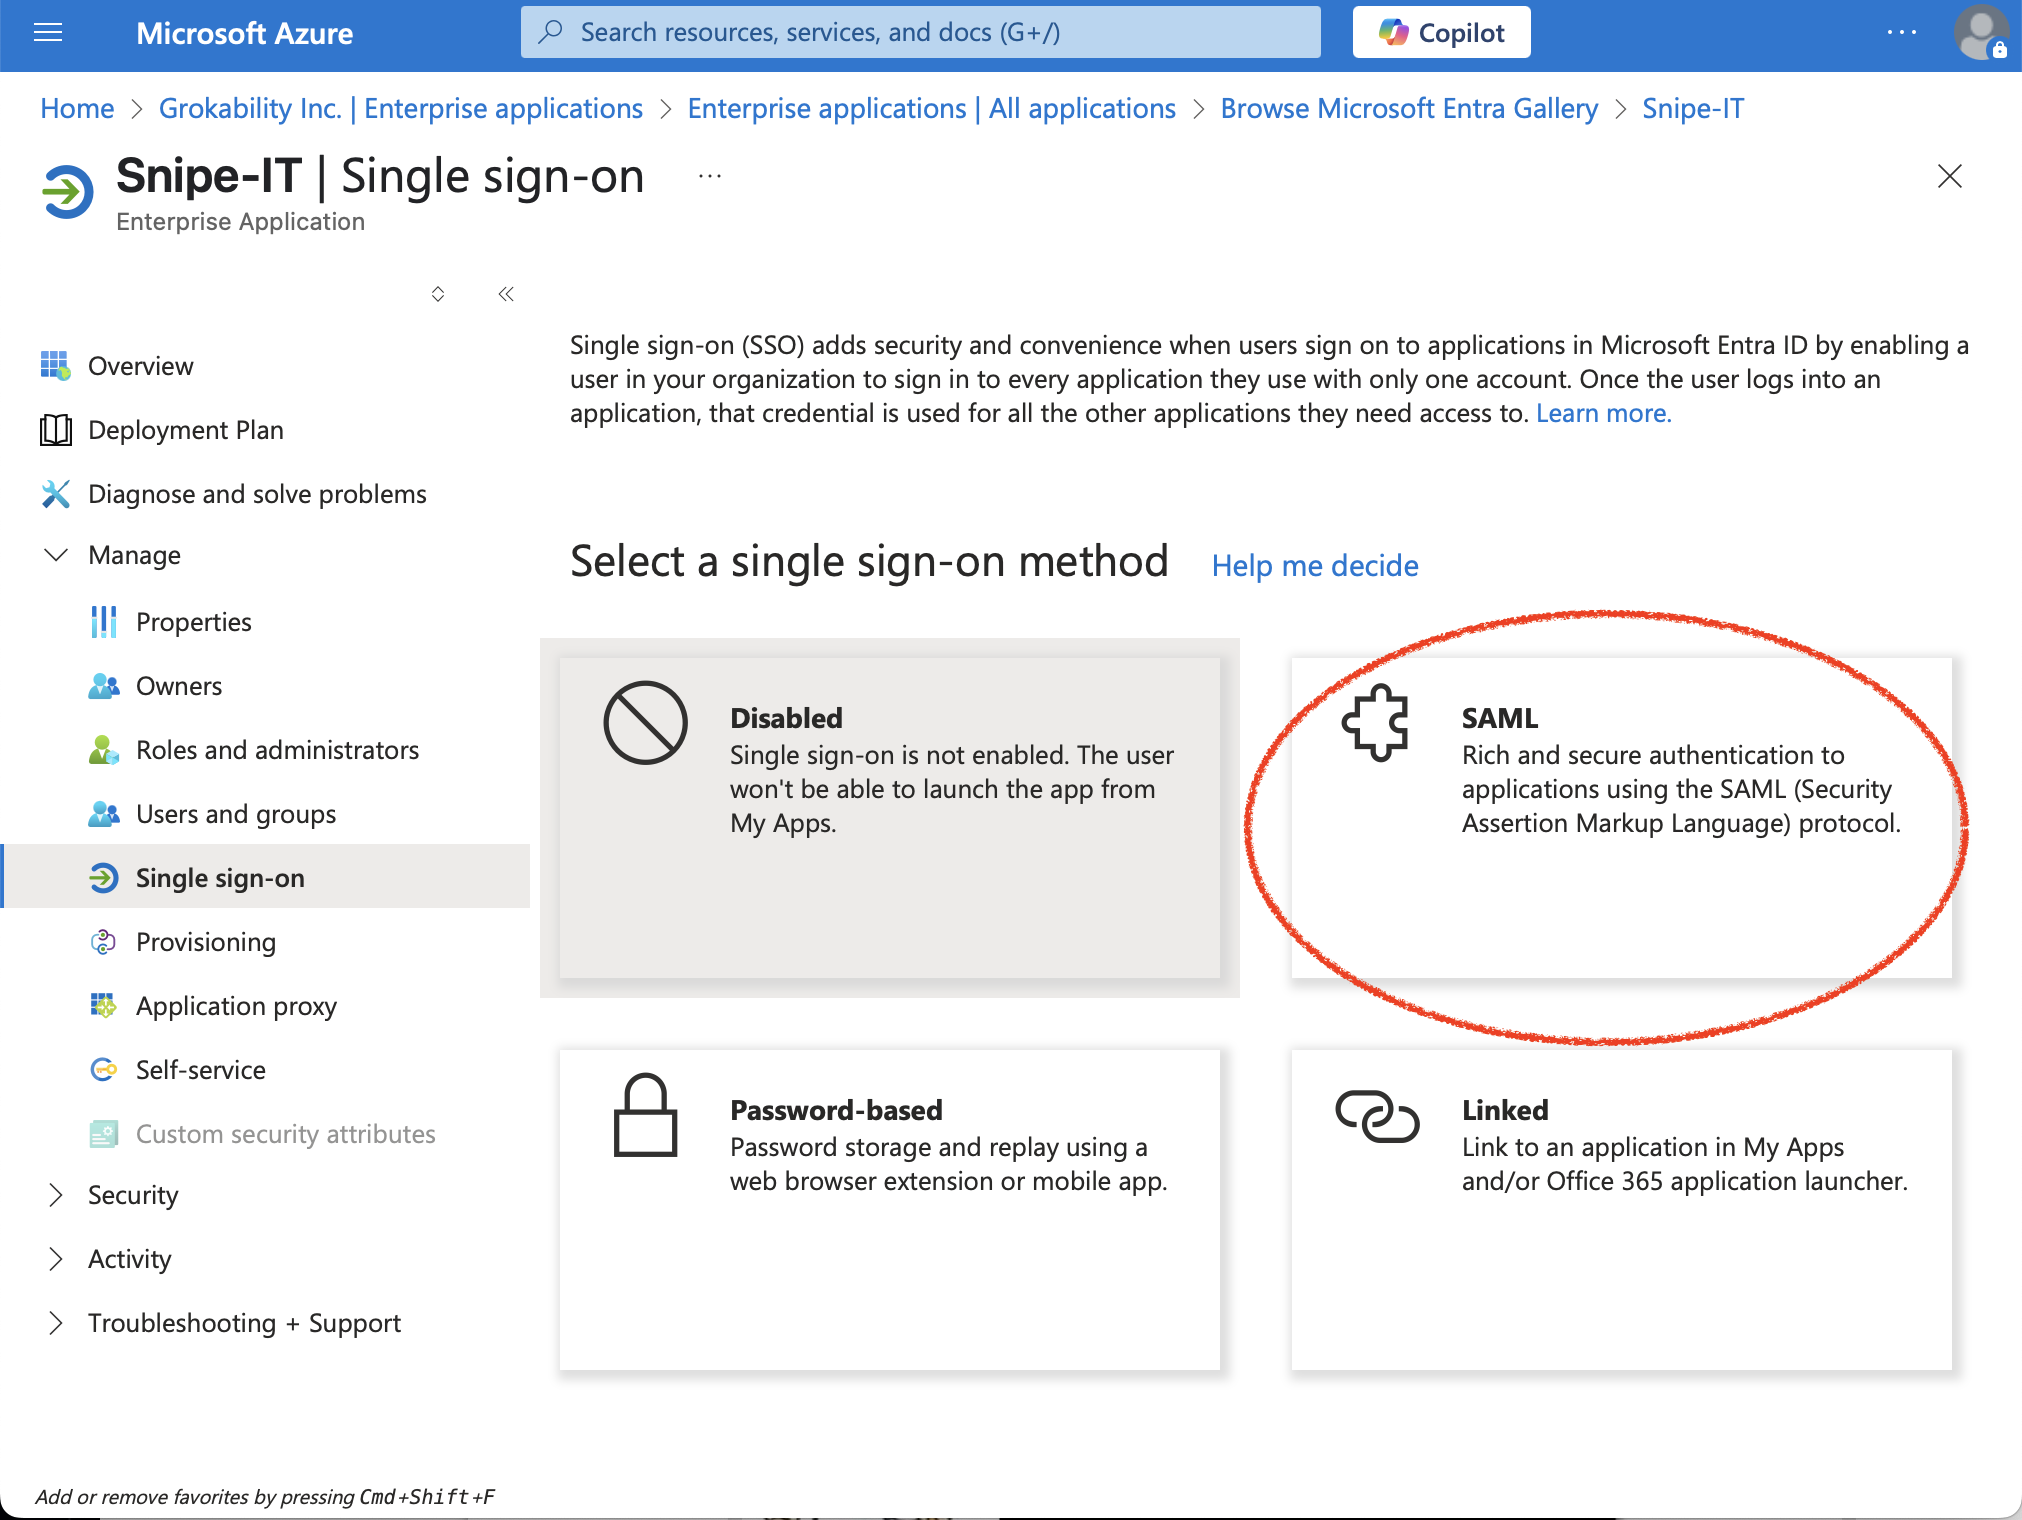Screen dimensions: 2022x1520
Task: Click the Snipe-IT breadcrumb
Action: click(1693, 108)
